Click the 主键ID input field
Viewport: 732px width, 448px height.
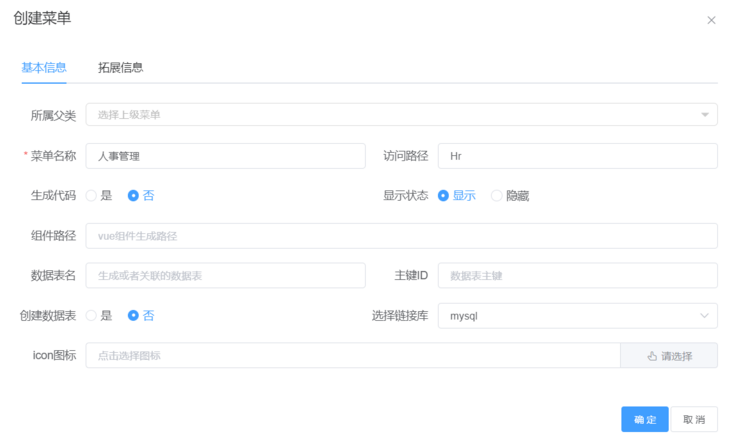[577, 275]
